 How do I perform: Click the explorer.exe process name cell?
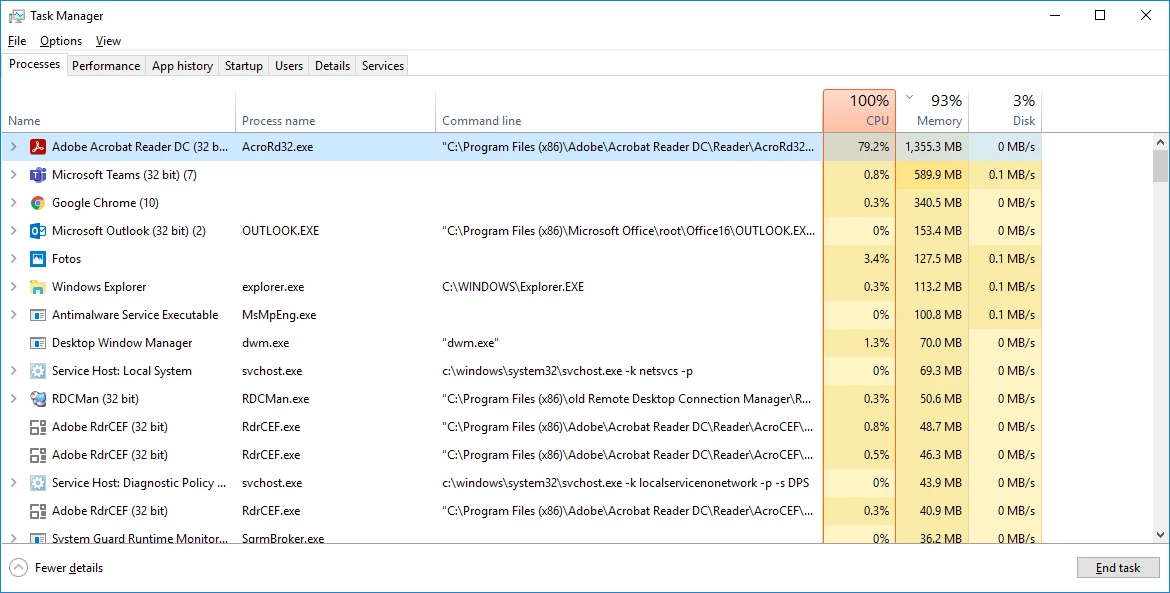coord(273,286)
